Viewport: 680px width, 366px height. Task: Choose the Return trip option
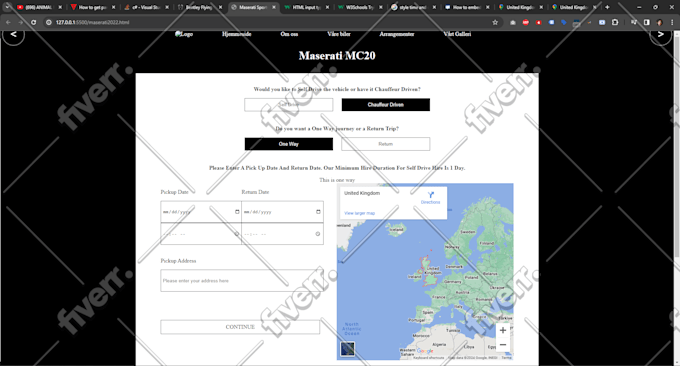point(386,144)
